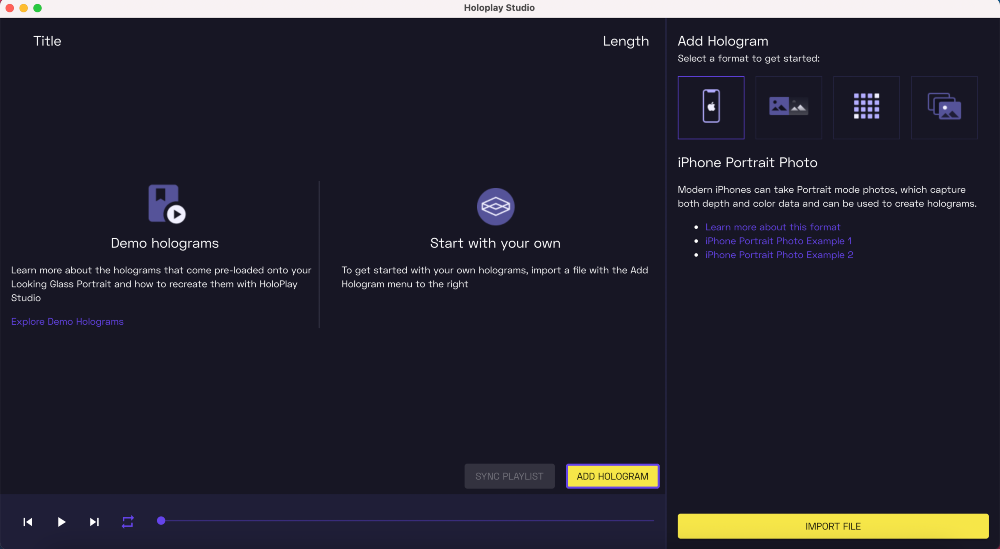Select the iPhone Portrait Photo format icon
1000x549 pixels.
tap(711, 107)
